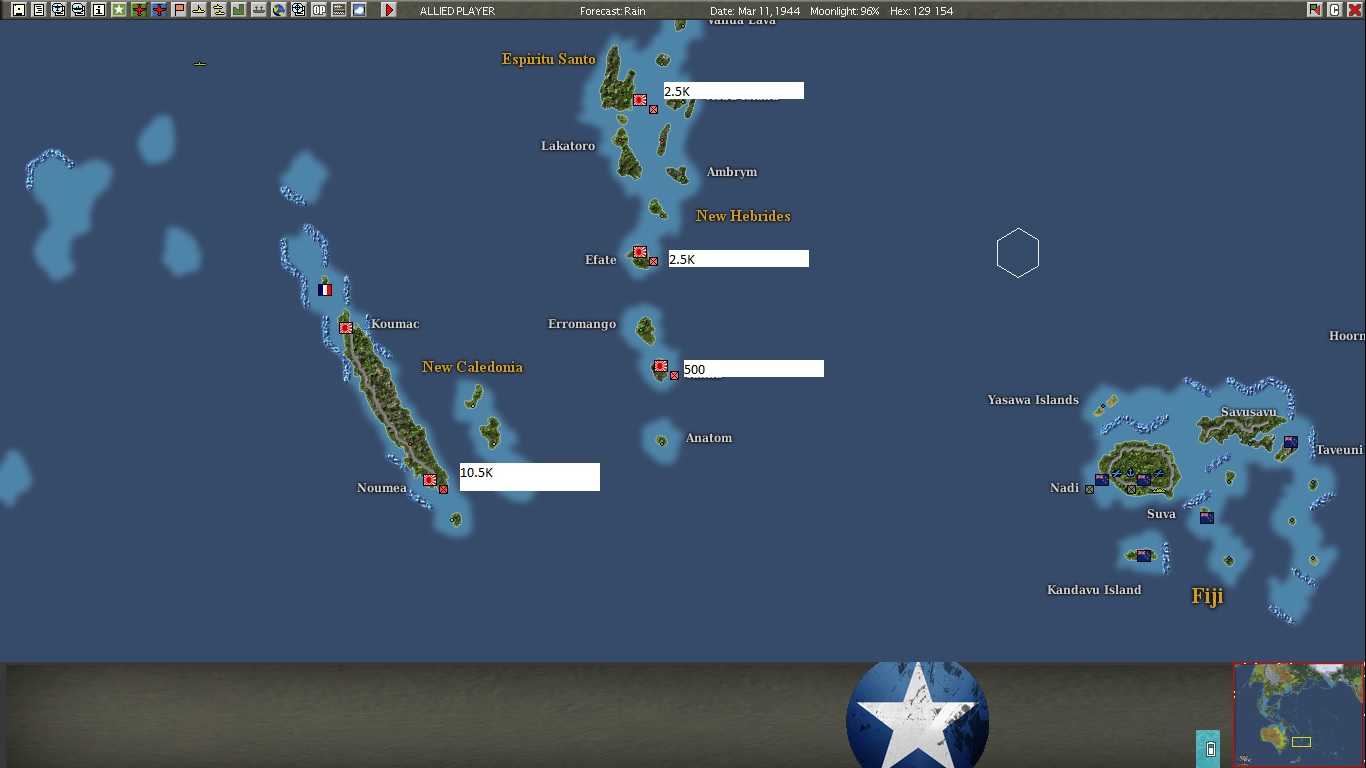Select the French flag north of Koumac
The image size is (1366, 768).
(325, 290)
